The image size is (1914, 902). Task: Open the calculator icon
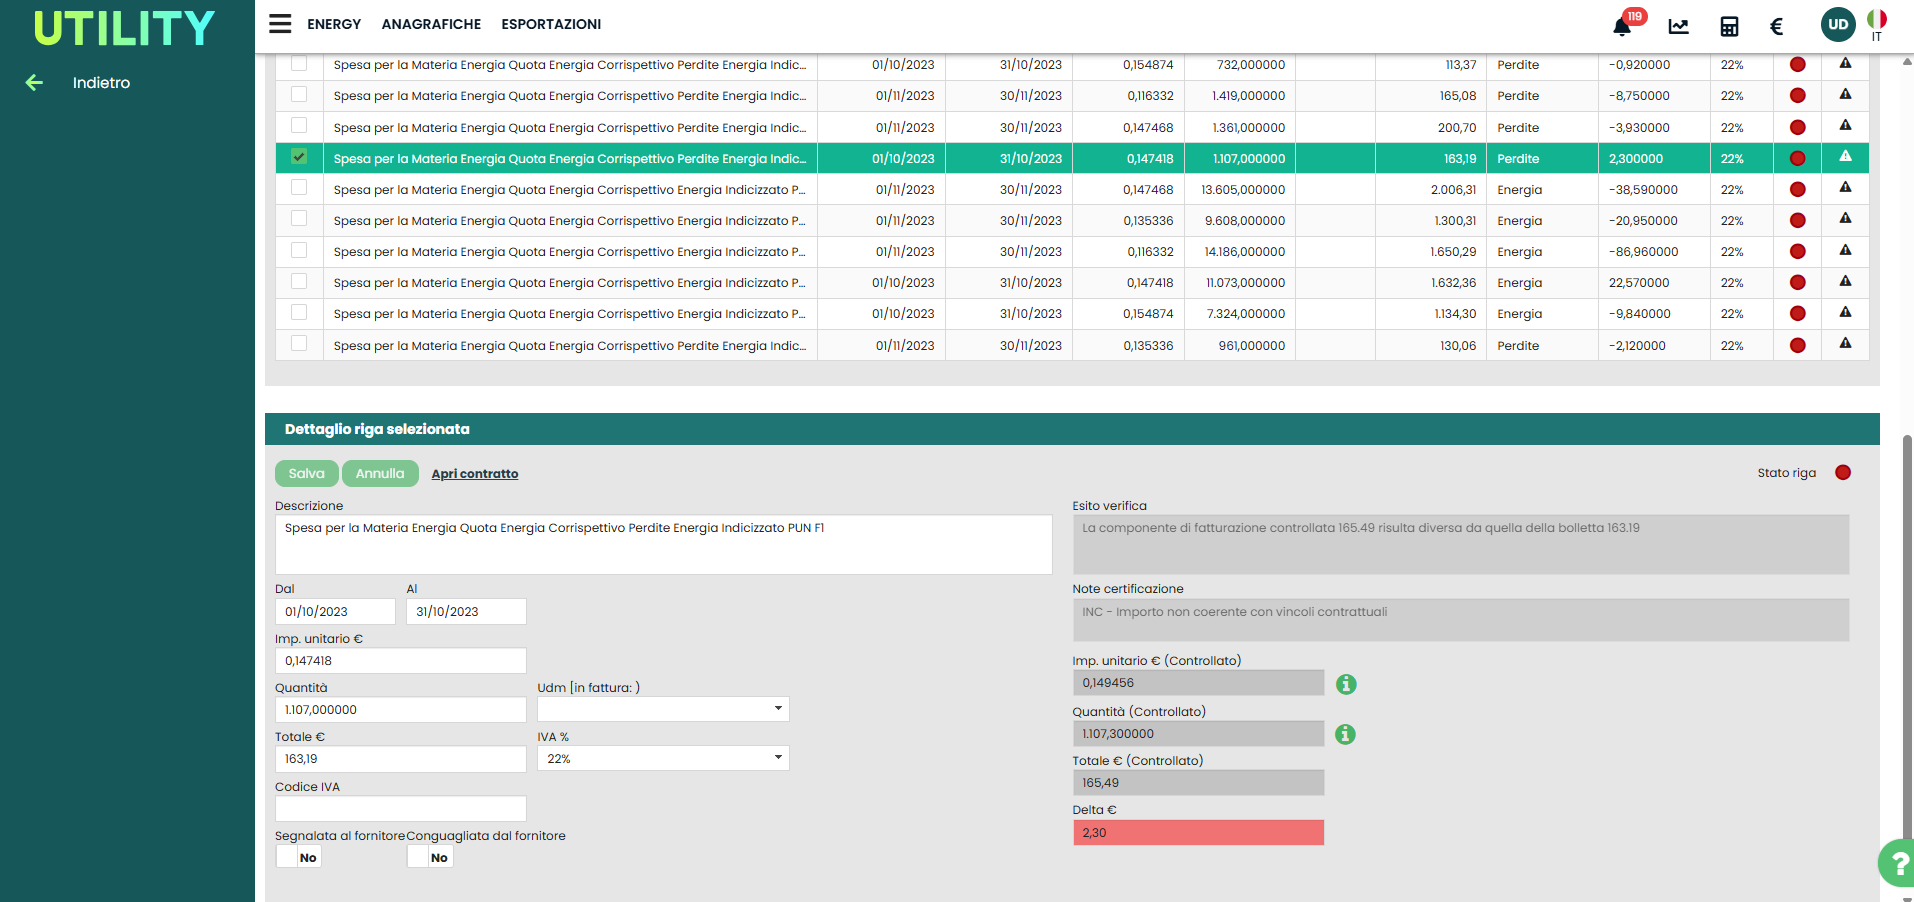[x=1729, y=27]
